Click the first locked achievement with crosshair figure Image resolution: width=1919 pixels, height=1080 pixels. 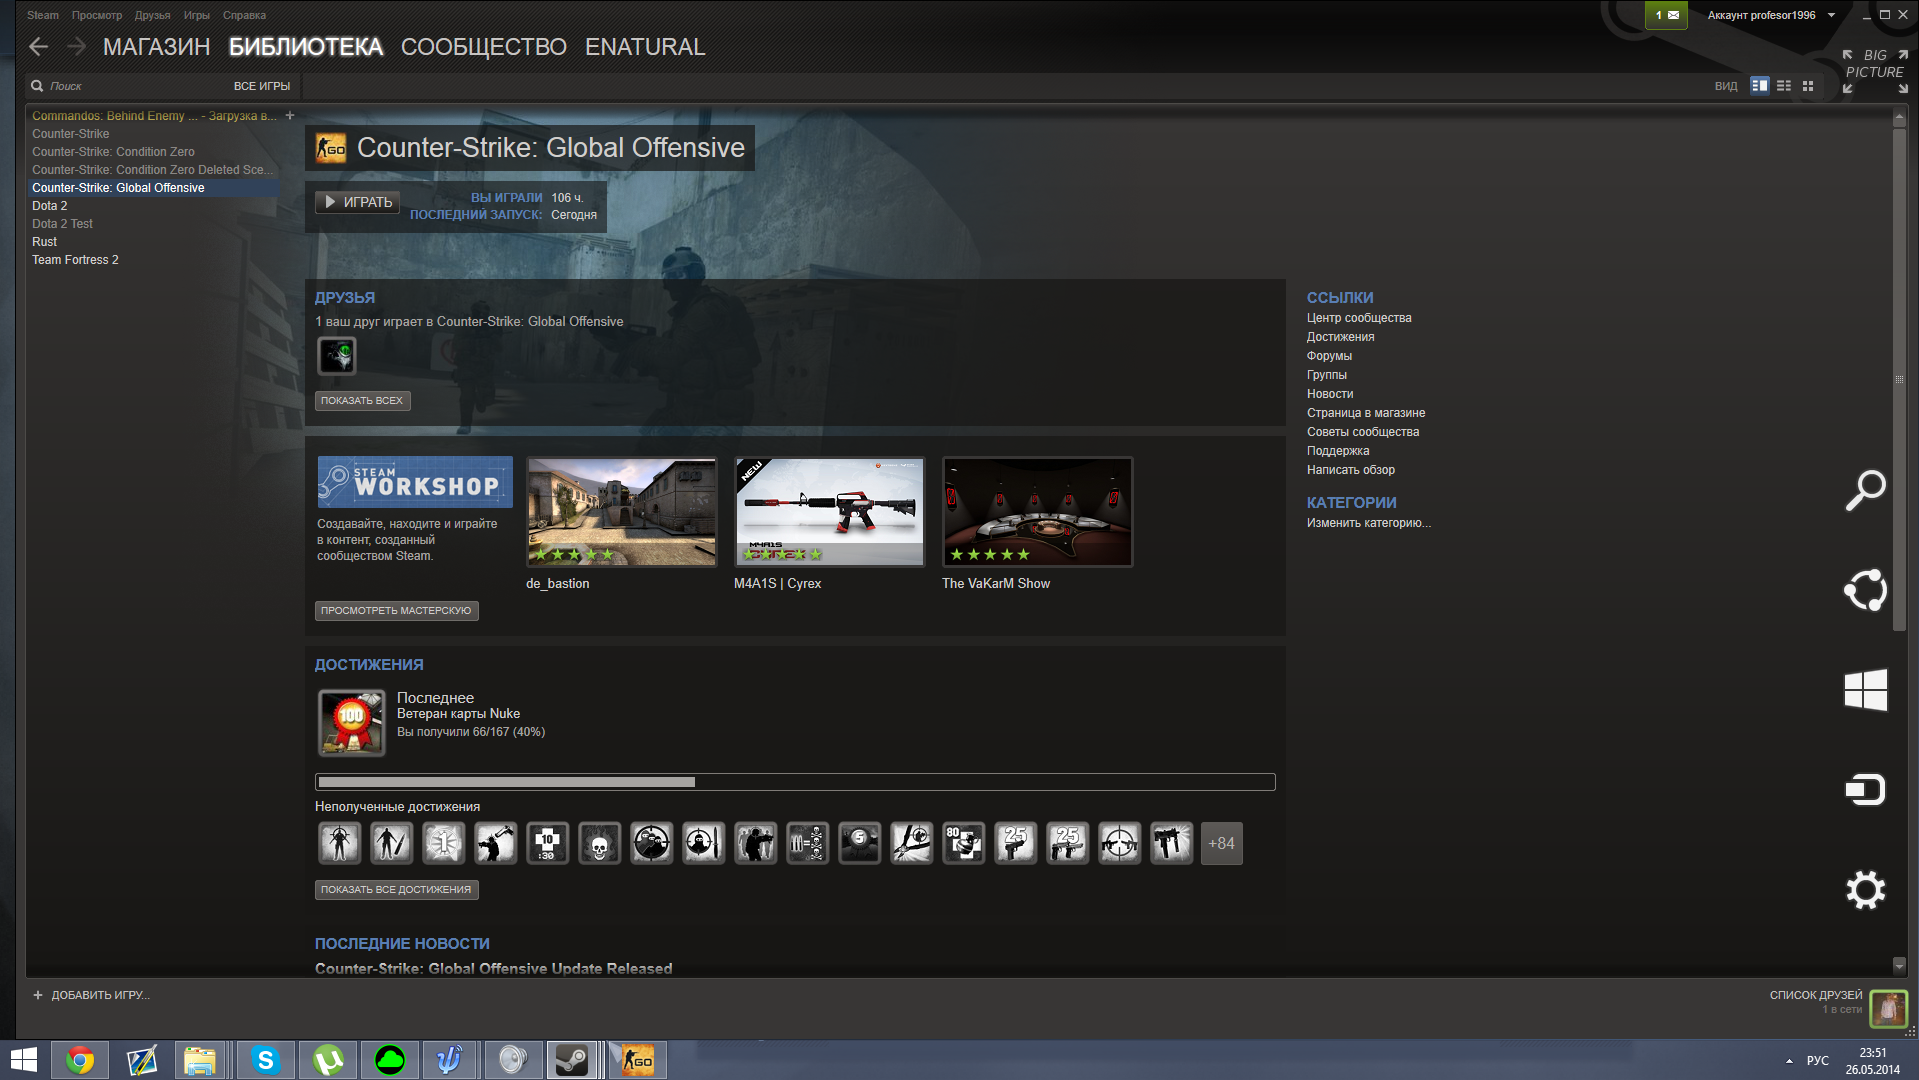click(x=339, y=843)
